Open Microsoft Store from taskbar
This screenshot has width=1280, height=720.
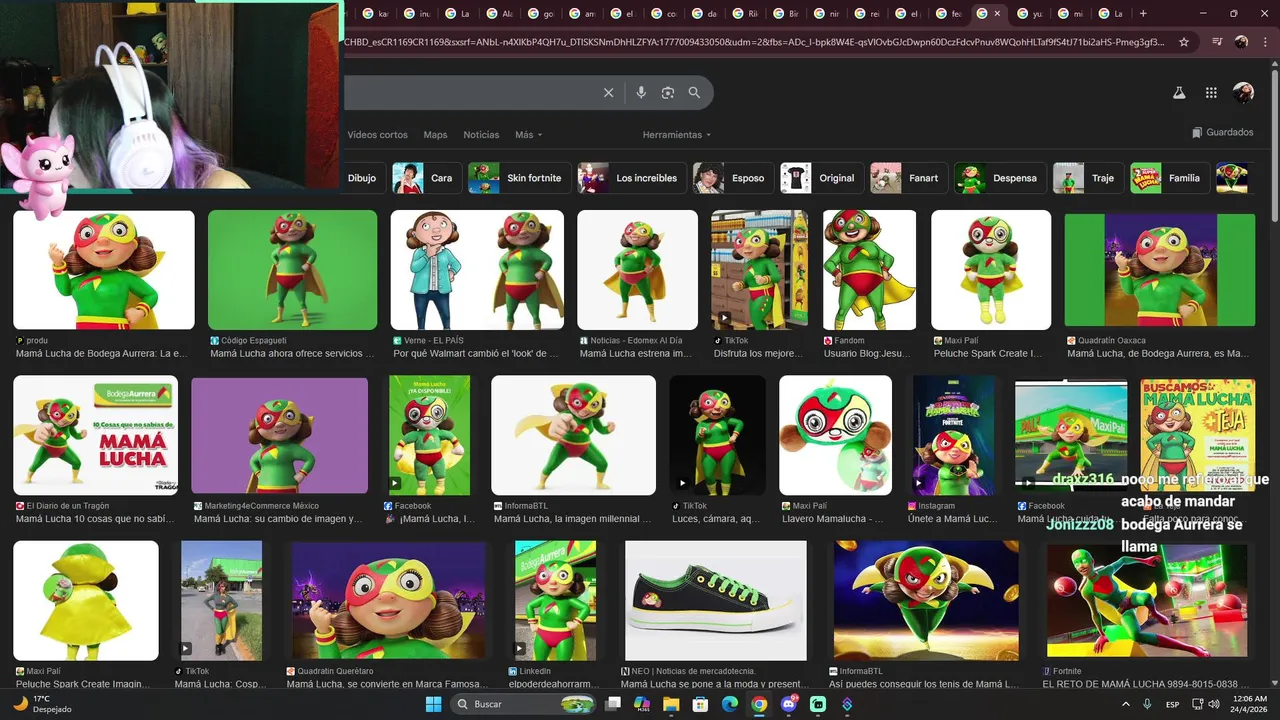point(701,704)
